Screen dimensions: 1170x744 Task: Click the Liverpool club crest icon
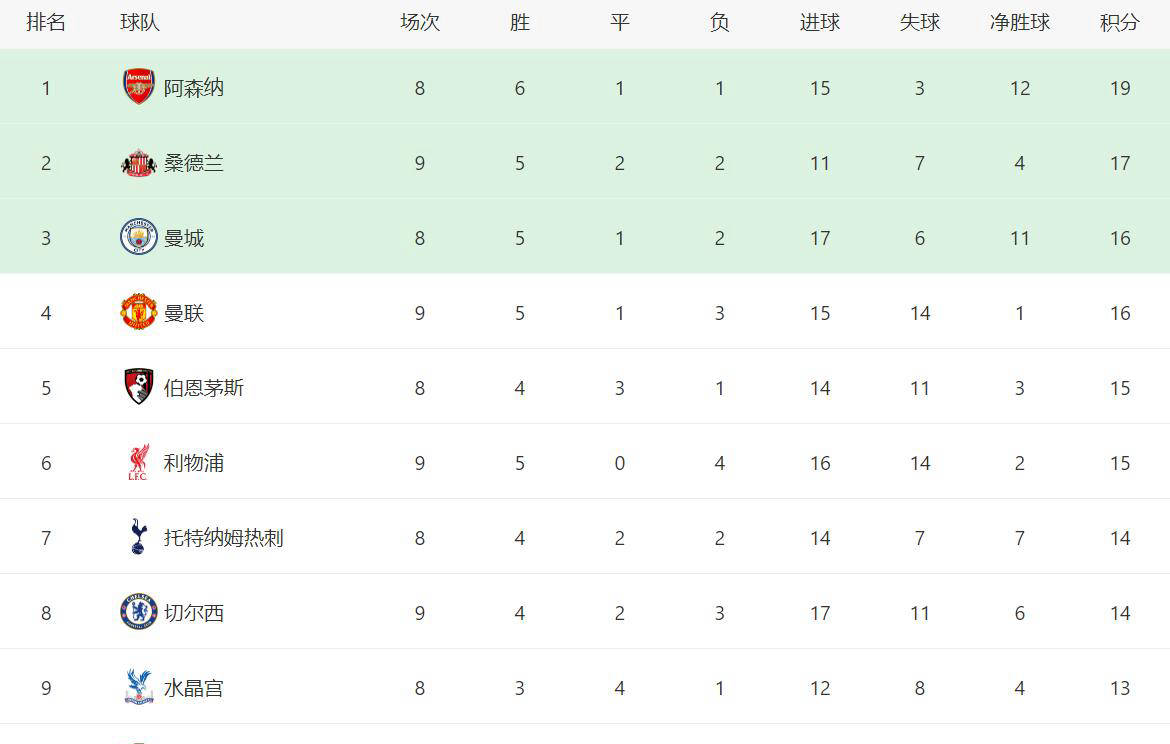(139, 462)
